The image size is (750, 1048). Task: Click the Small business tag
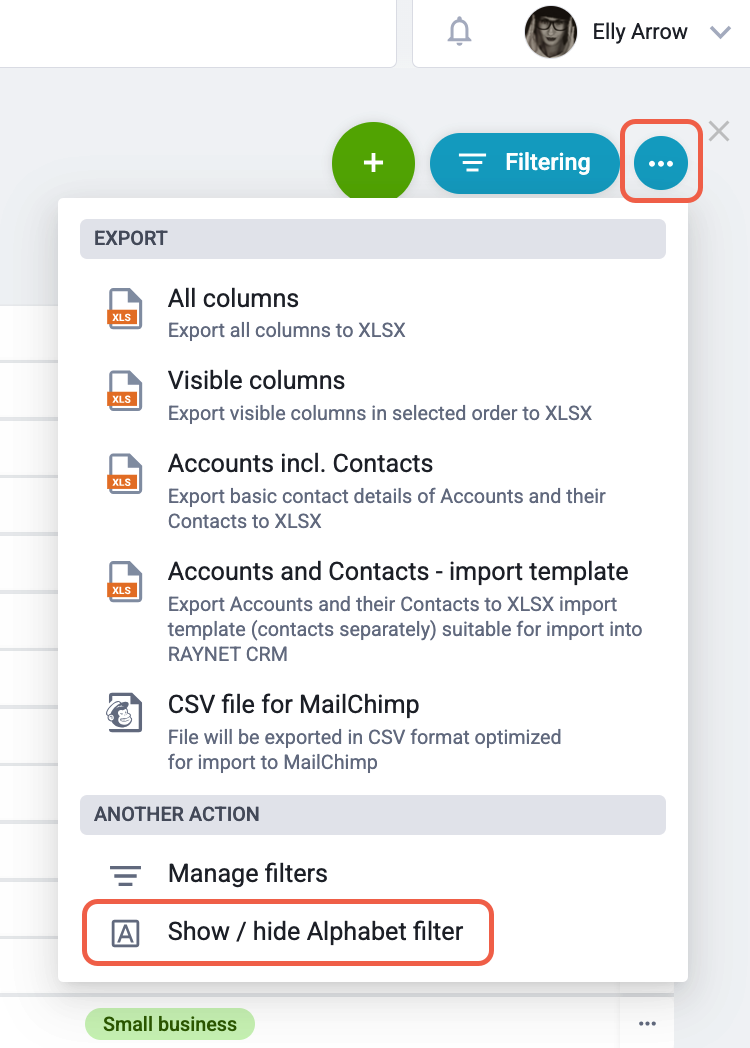coord(170,1024)
